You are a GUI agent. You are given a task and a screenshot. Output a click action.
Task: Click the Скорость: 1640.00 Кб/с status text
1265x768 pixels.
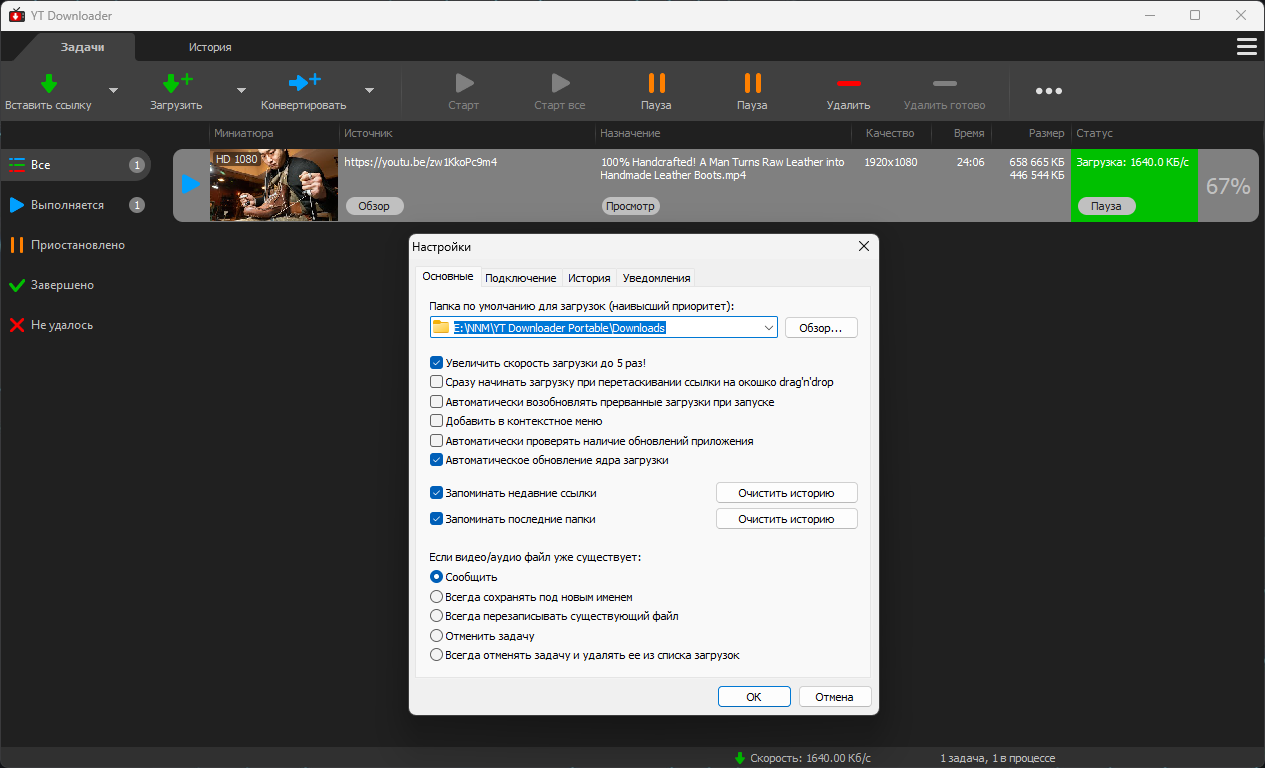pos(810,758)
